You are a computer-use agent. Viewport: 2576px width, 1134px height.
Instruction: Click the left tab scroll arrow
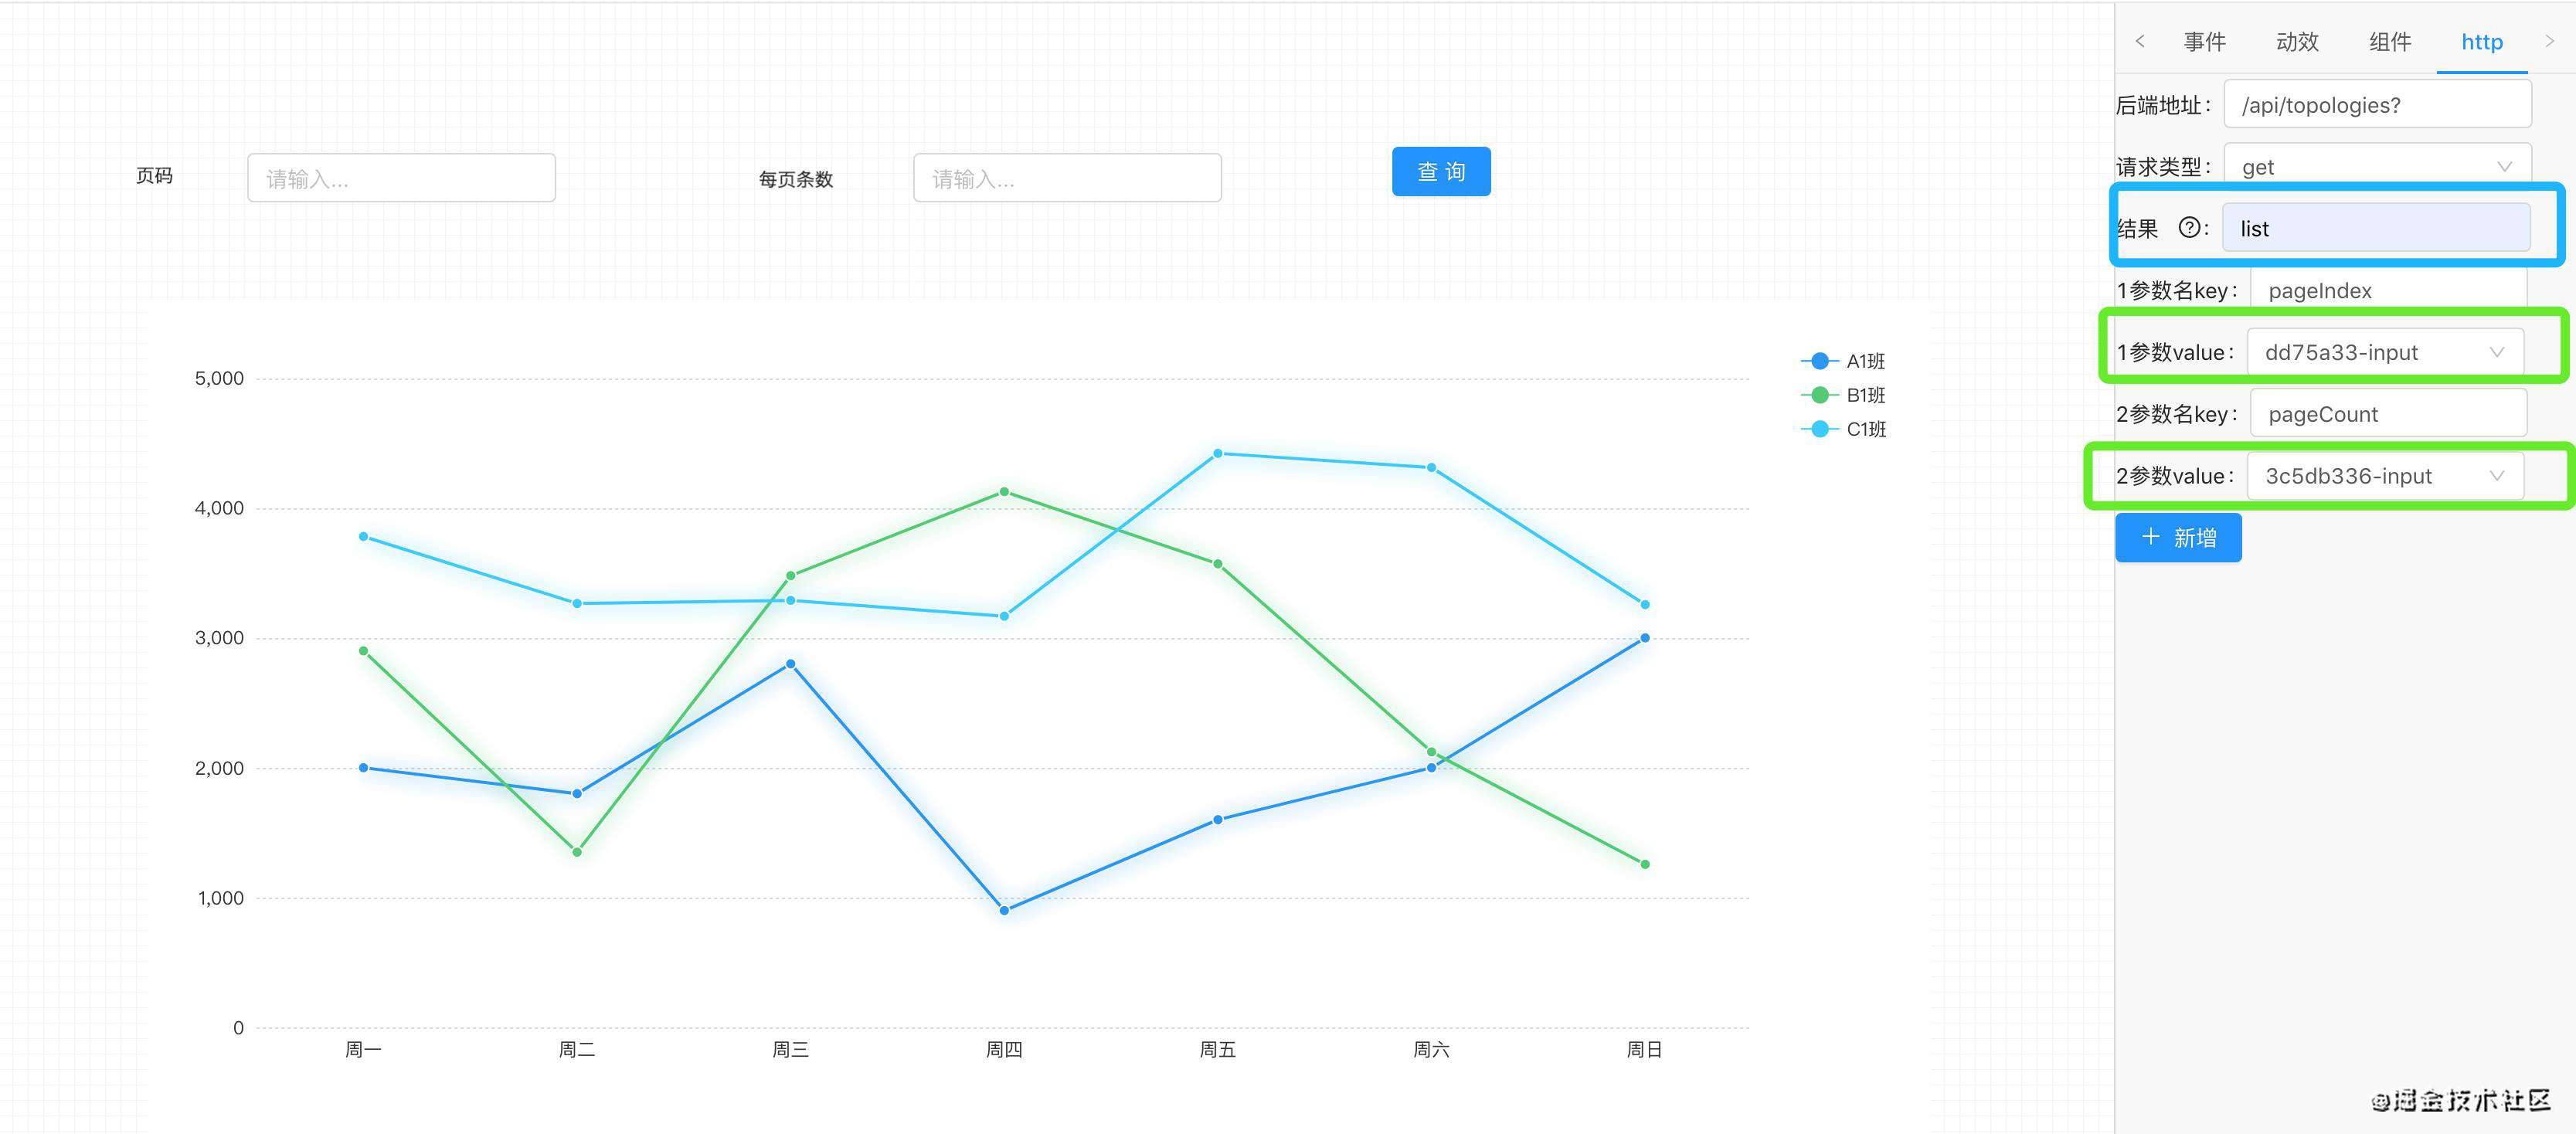[x=2139, y=41]
